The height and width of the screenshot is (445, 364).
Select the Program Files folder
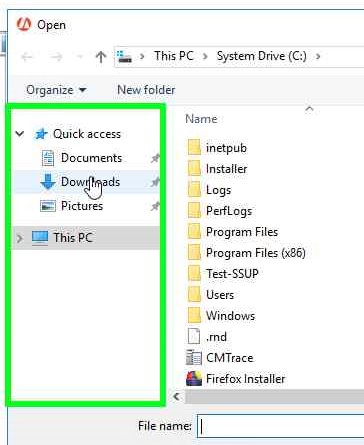pyautogui.click(x=242, y=232)
